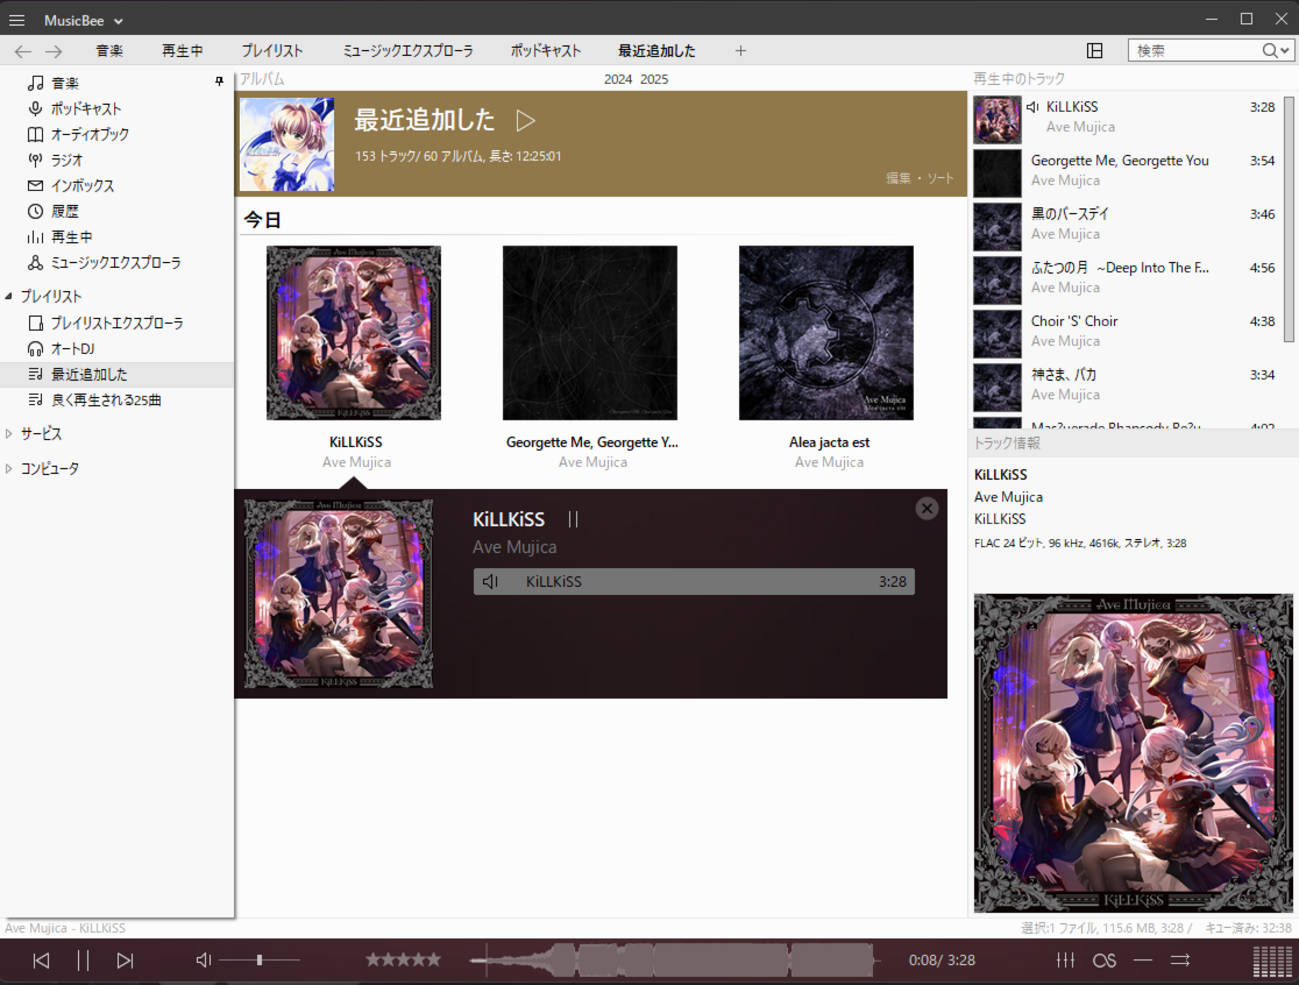Click the large KiLLKiSS artwork in track info
1299x985 pixels.
[1133, 753]
